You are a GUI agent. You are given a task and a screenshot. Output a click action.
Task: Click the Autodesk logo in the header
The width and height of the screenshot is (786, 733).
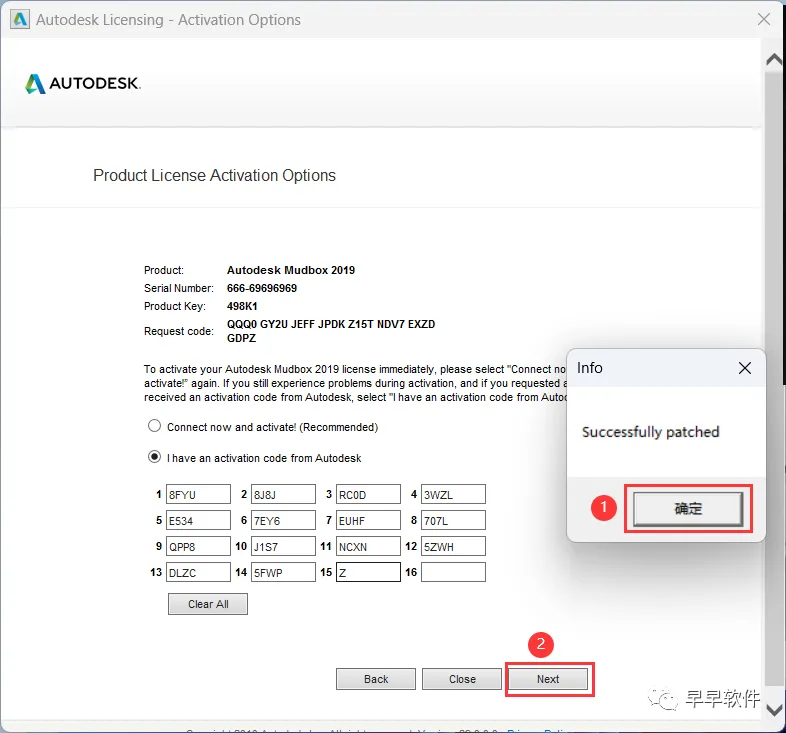click(x=83, y=84)
